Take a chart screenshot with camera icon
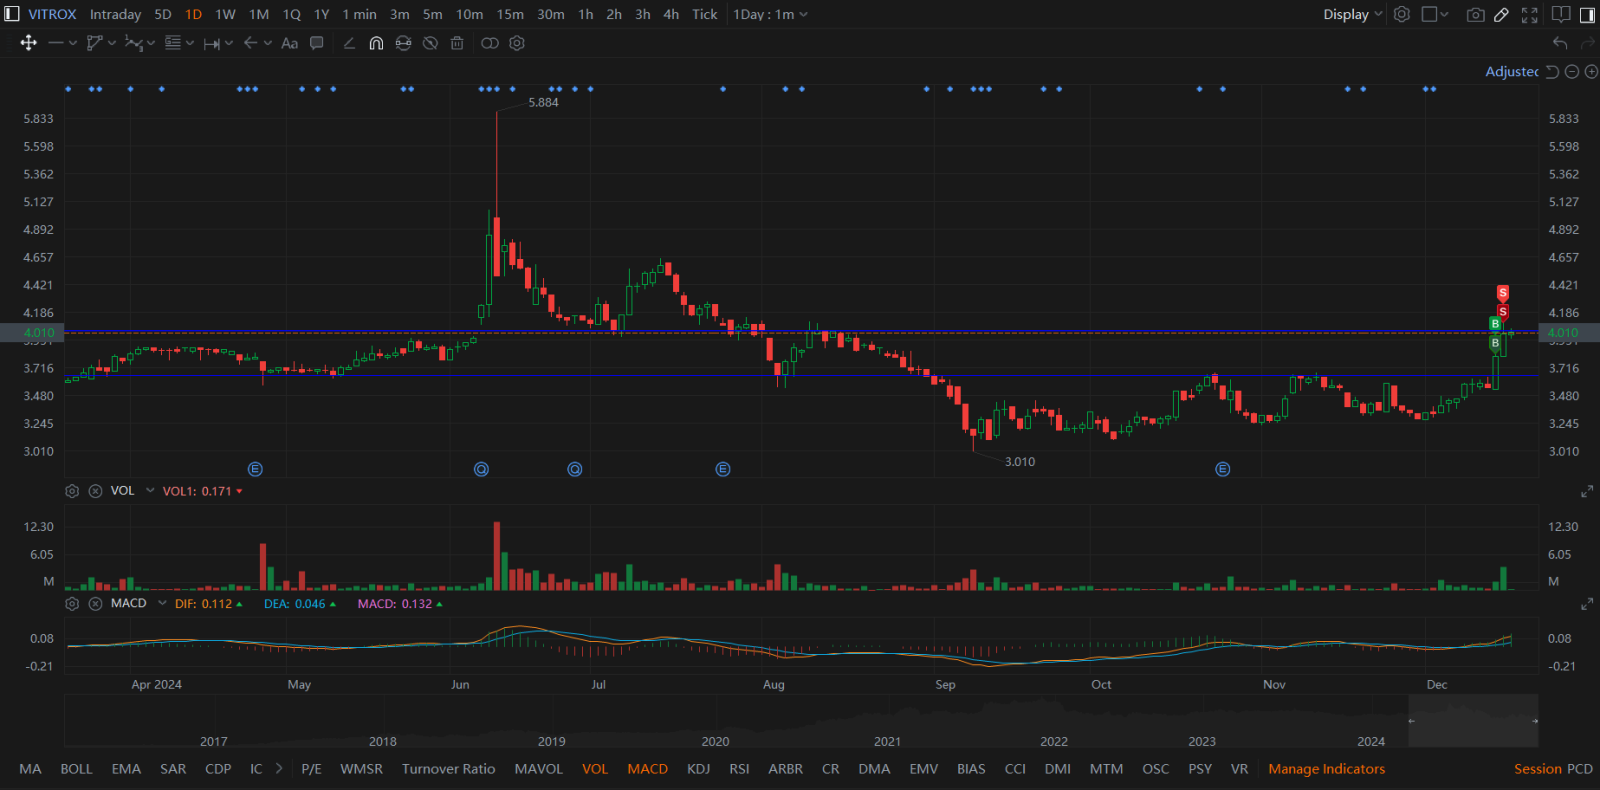Viewport: 1600px width, 790px height. (x=1475, y=14)
